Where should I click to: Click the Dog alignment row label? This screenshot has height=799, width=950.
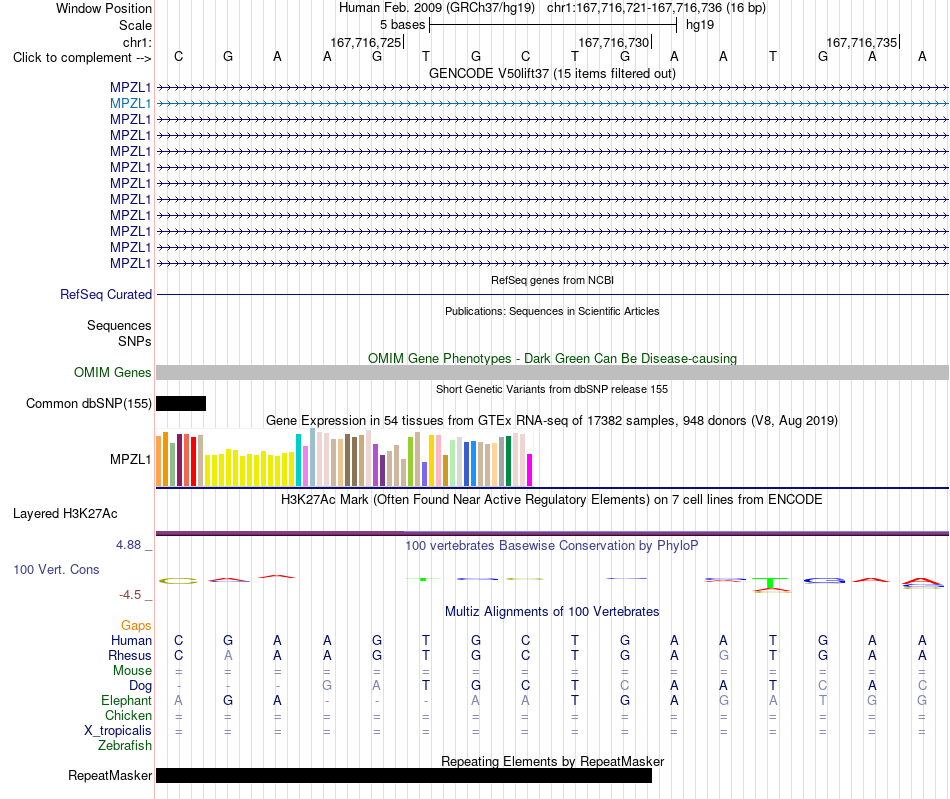tap(140, 686)
